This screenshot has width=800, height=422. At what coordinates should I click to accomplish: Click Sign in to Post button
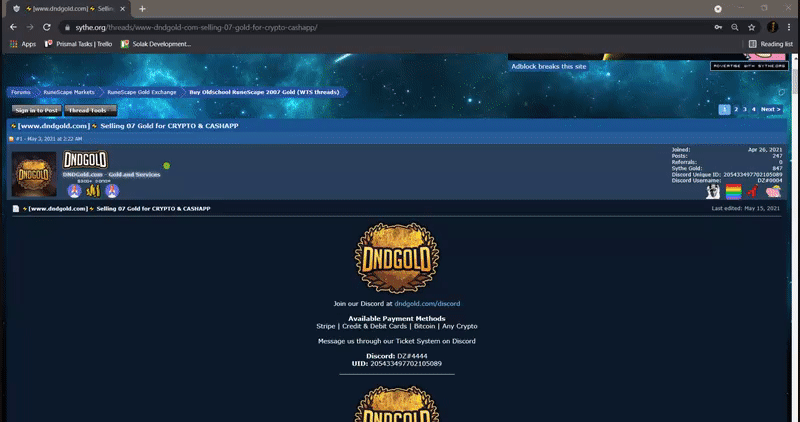tap(36, 110)
